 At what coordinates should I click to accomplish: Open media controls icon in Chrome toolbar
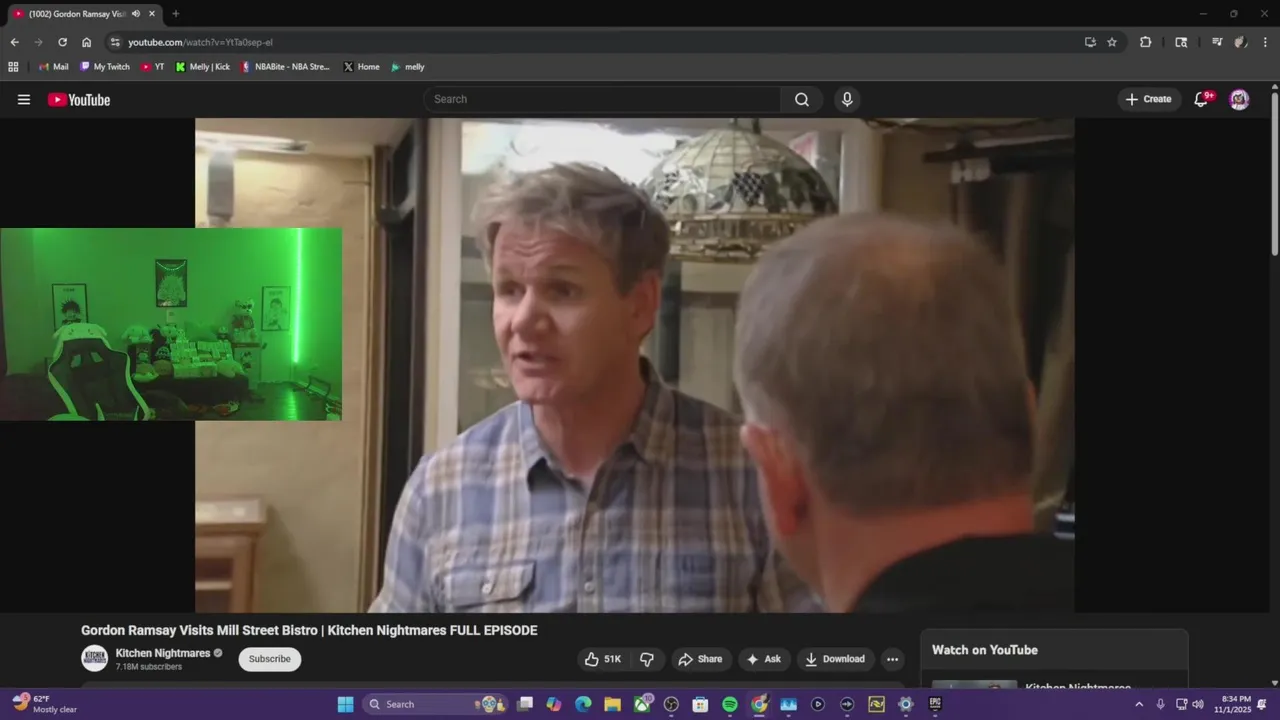[1217, 42]
